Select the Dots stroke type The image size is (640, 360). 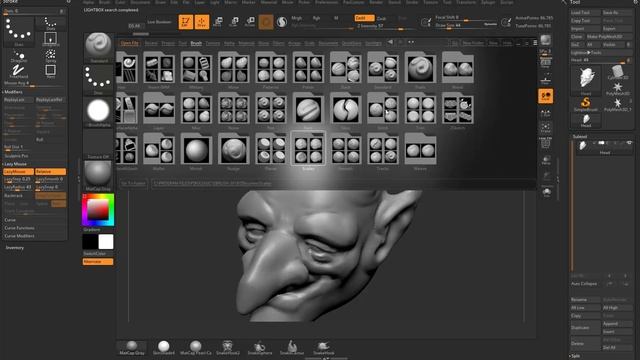[51, 23]
